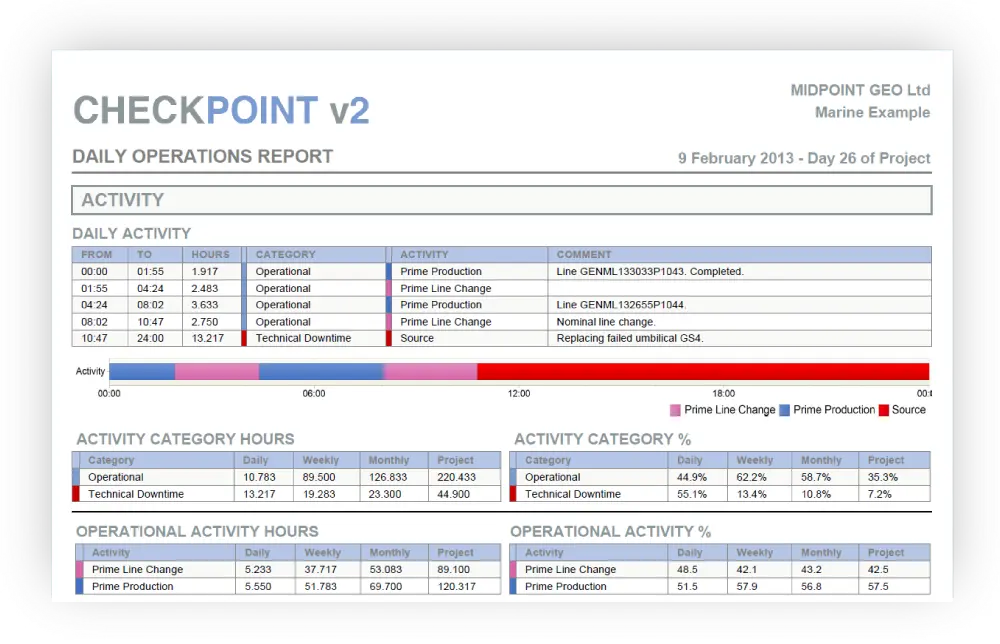Click the pink Prime Line Change legend swatch
The height and width of the screenshot is (644, 1000).
pos(675,410)
